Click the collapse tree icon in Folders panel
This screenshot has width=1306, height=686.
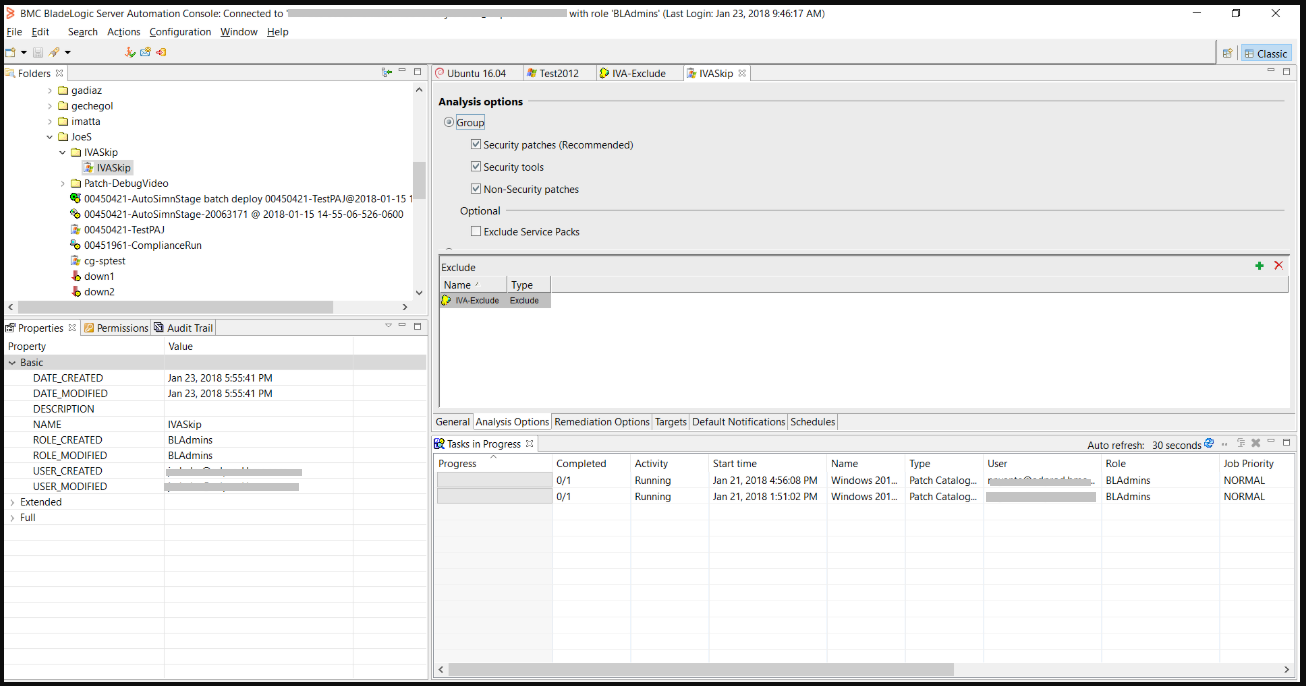pos(387,72)
